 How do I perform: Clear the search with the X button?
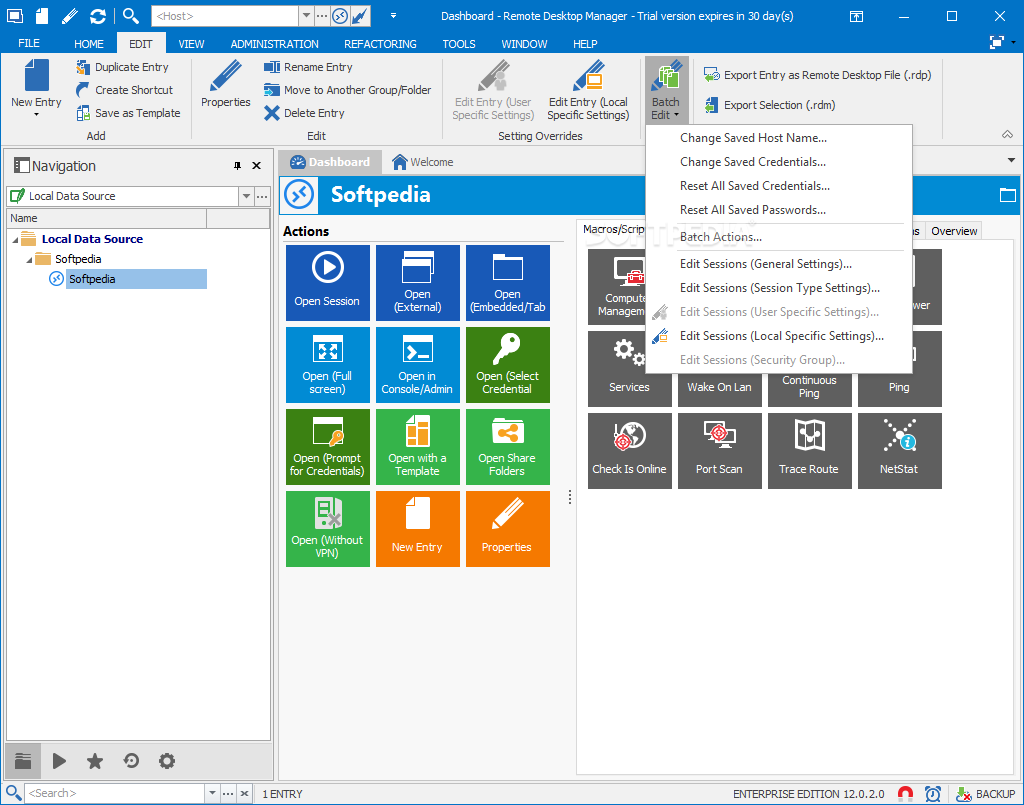pos(244,793)
